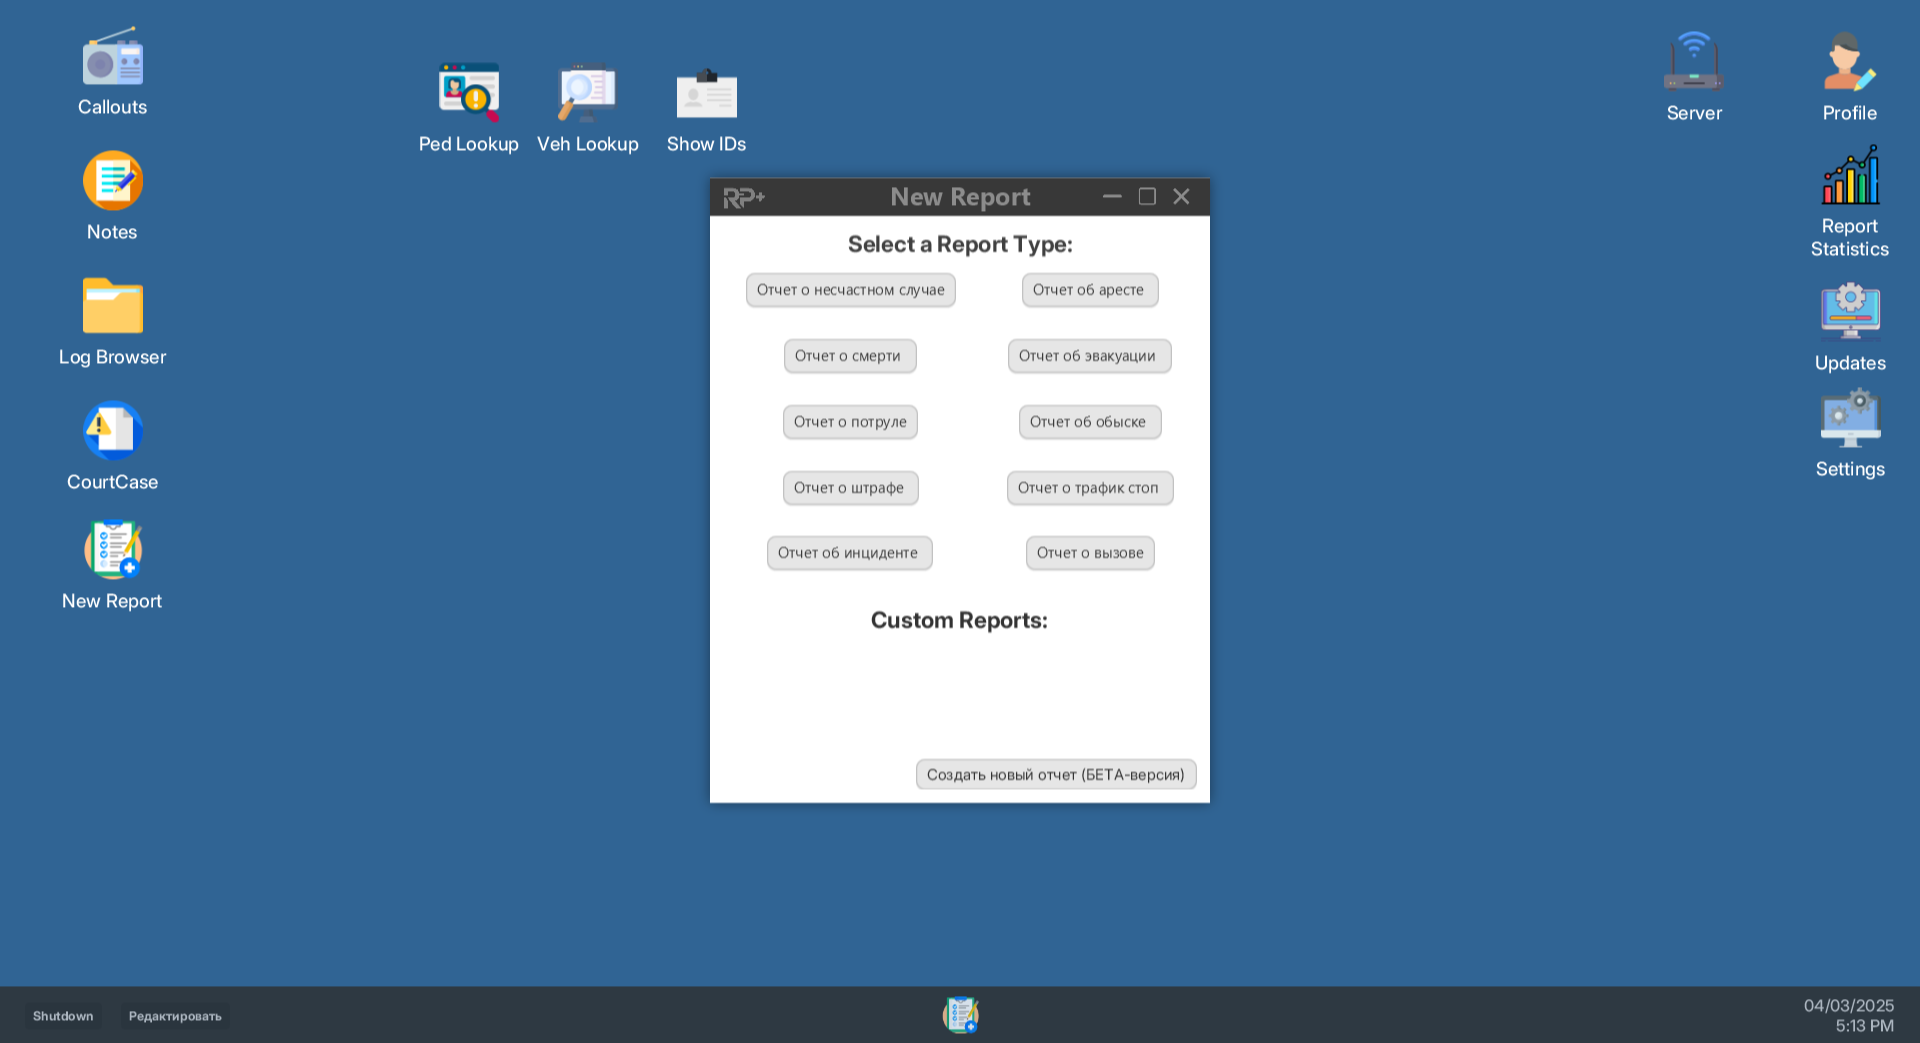Viewport: 1920px width, 1043px height.
Task: Open the Server connection icon
Action: tap(1693, 62)
